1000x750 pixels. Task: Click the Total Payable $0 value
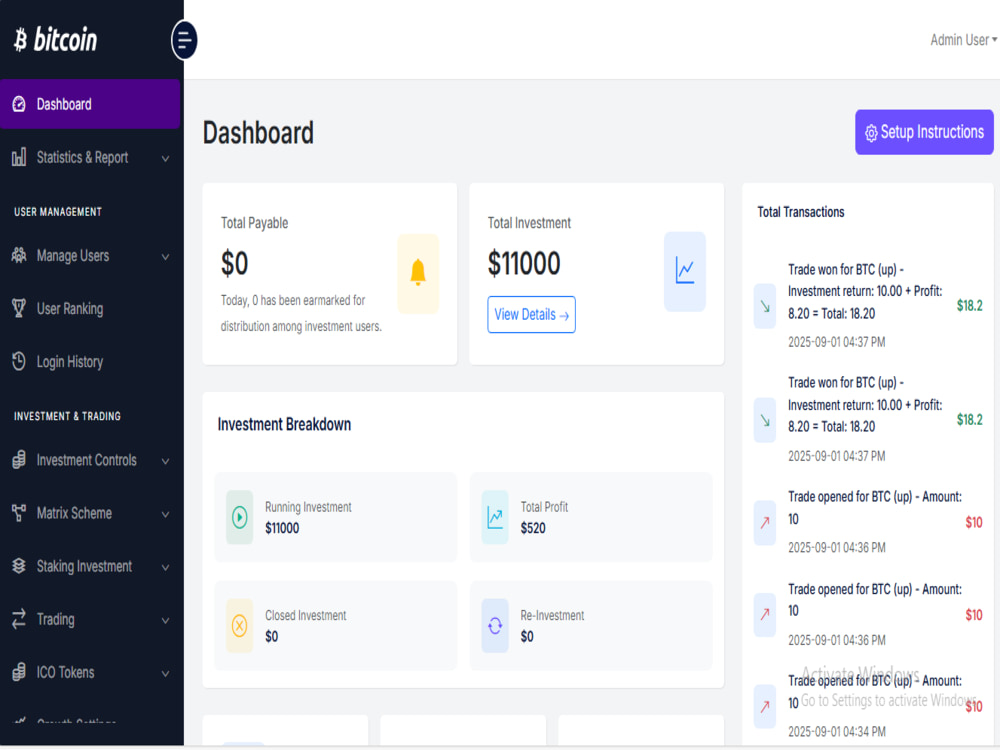click(235, 263)
